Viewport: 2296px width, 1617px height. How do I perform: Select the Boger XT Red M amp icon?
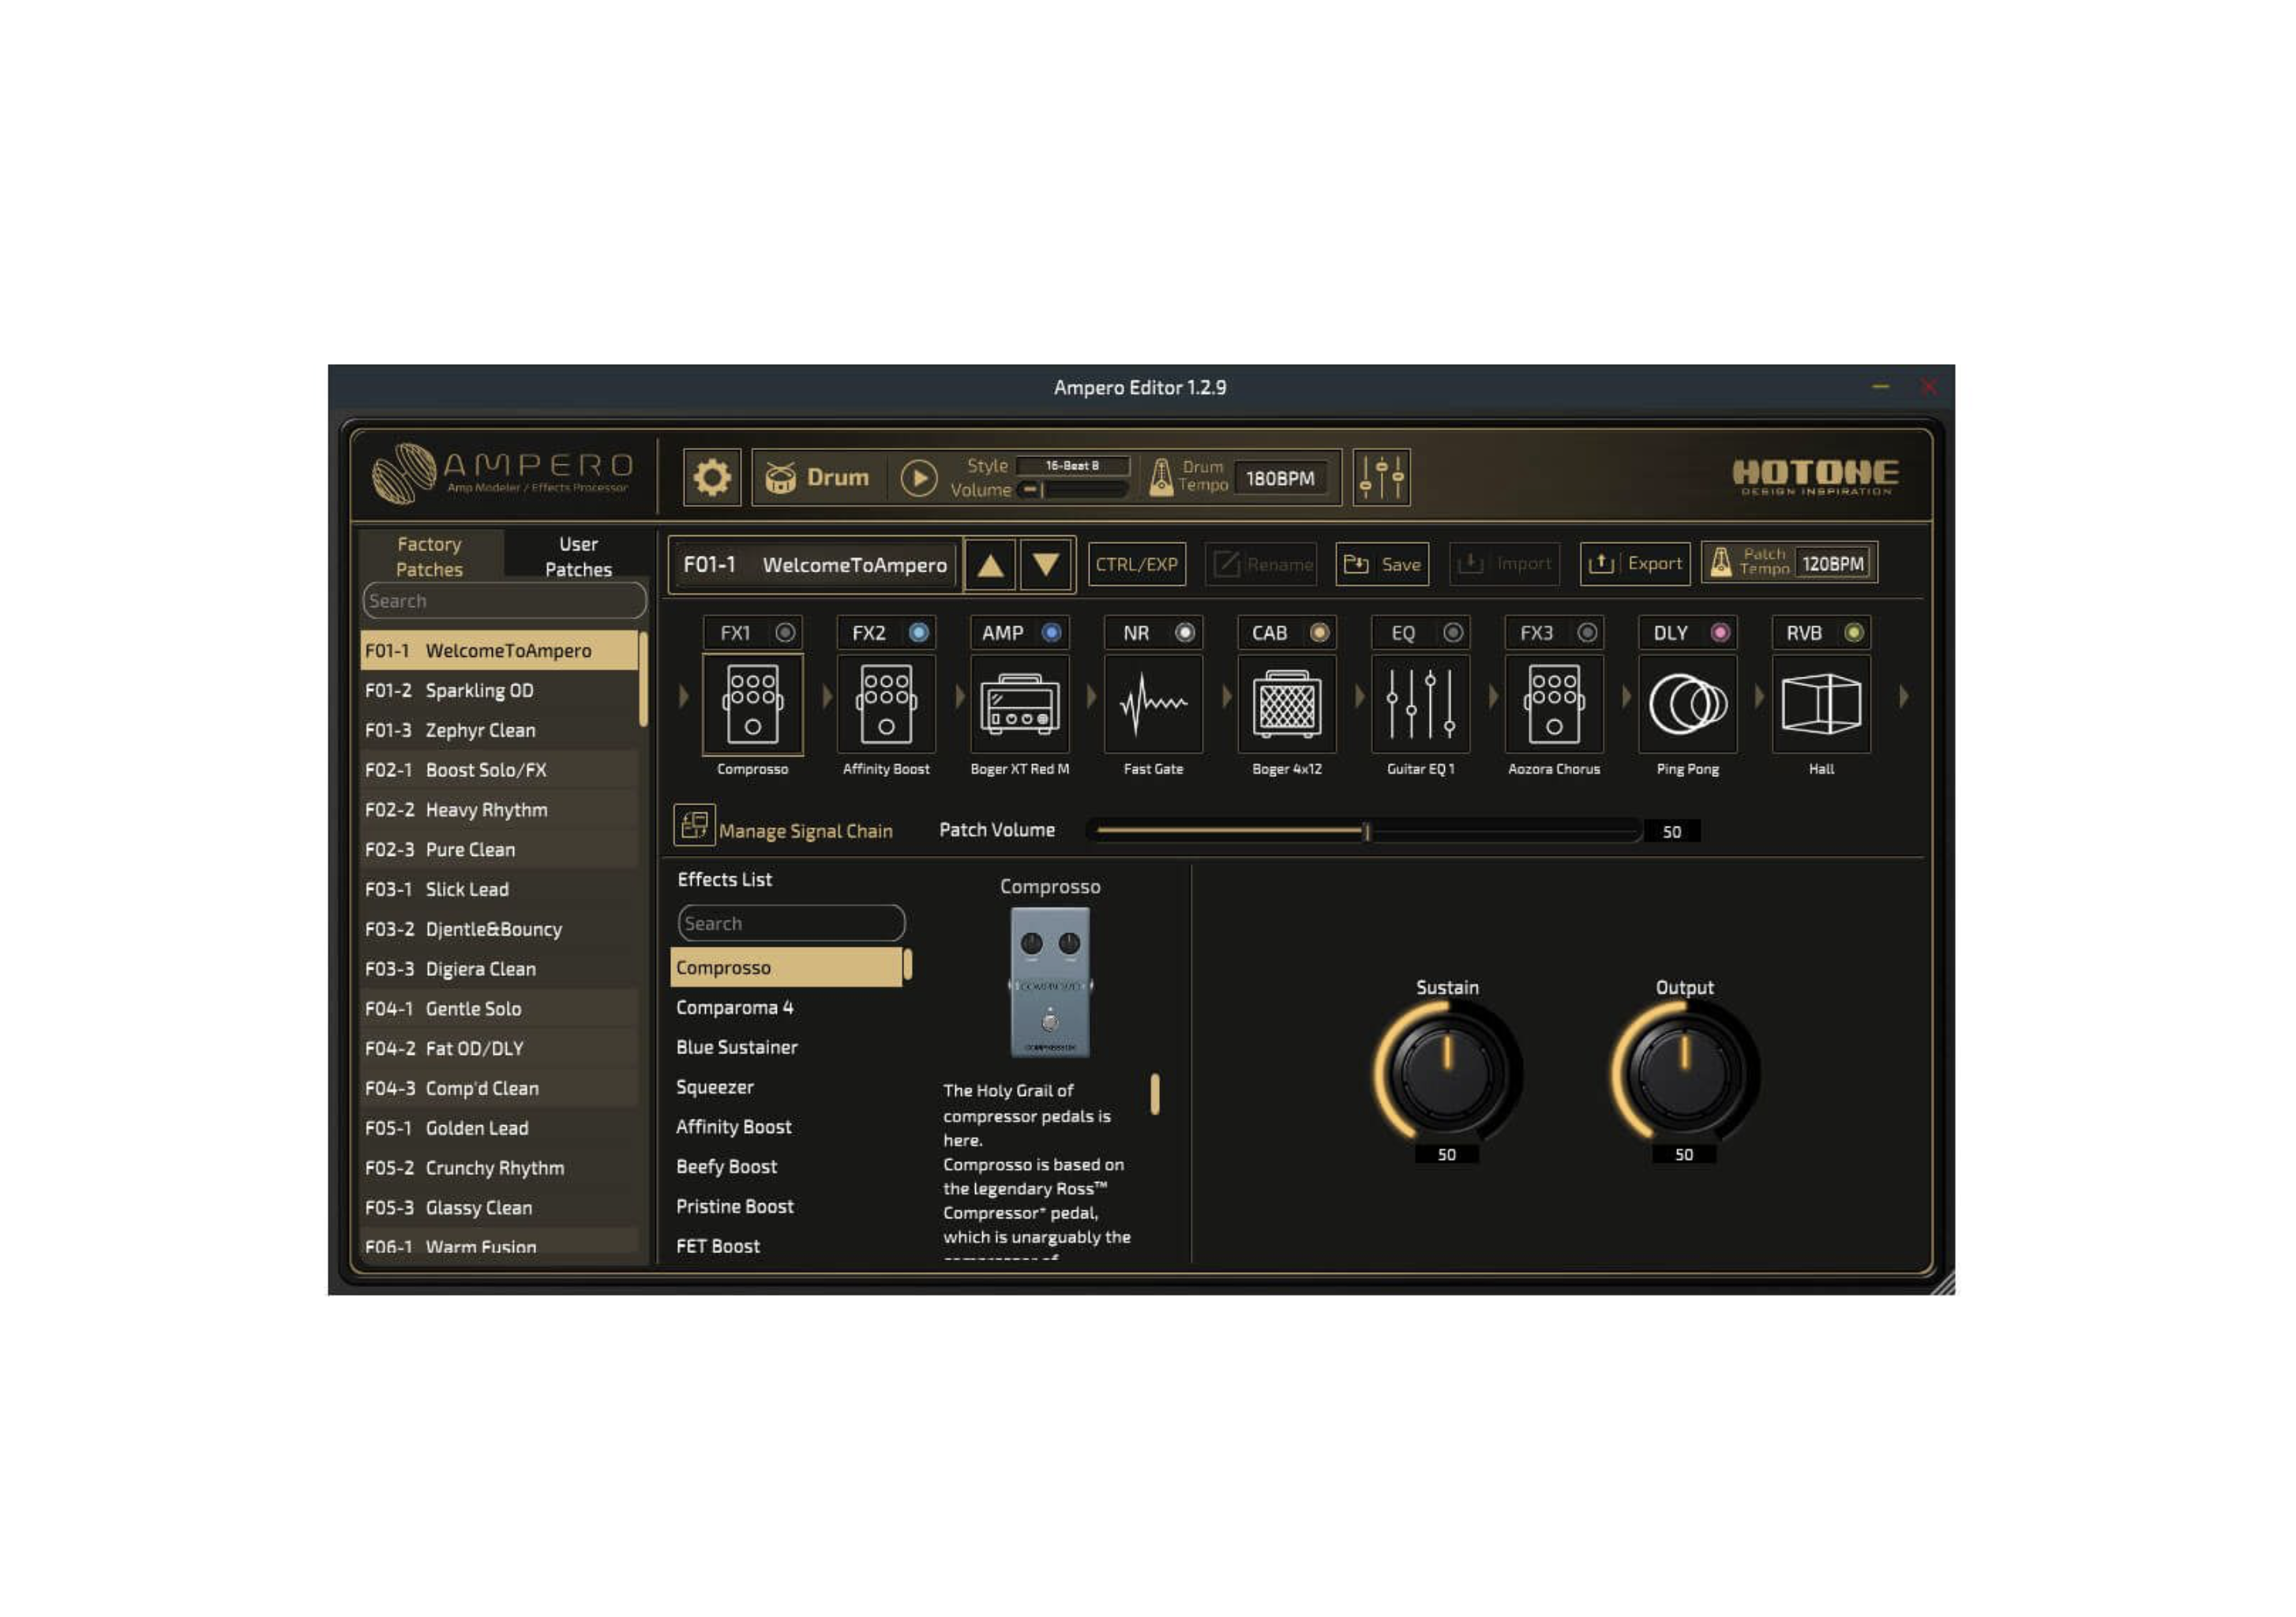point(1019,704)
